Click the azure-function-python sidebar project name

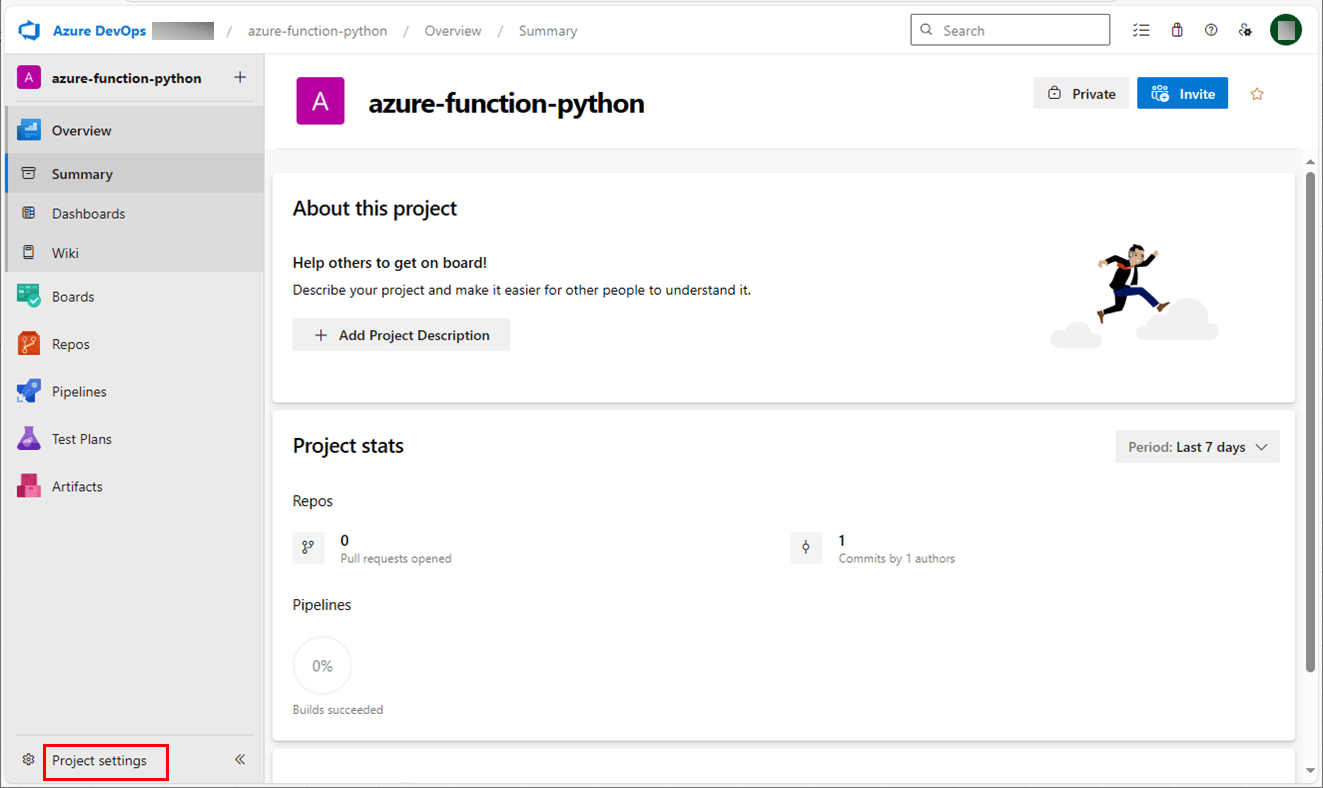pyautogui.click(x=127, y=78)
